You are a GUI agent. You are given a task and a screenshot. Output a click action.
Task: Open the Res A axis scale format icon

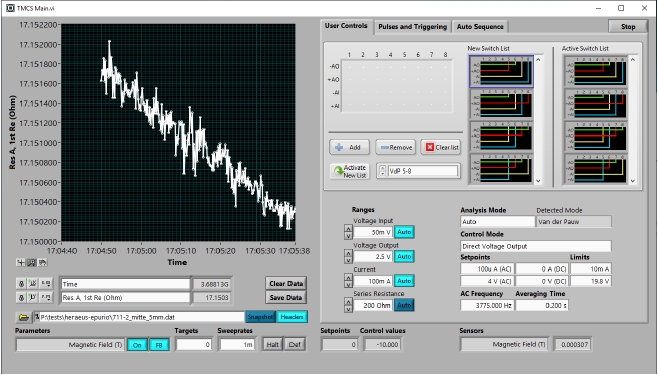coord(46,297)
